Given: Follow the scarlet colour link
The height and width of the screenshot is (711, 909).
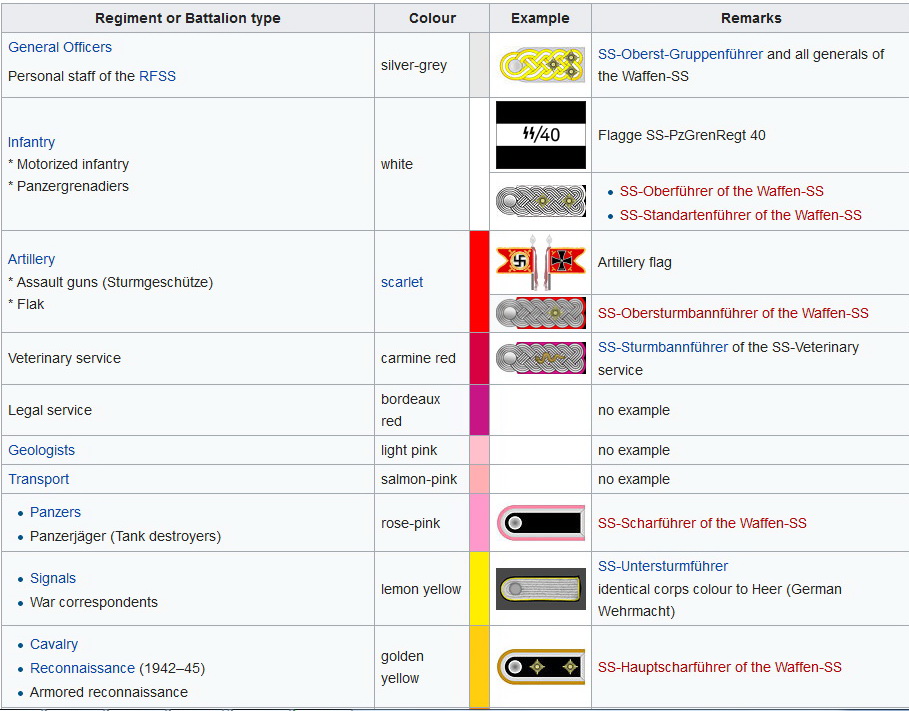Looking at the screenshot, I should coord(401,281).
